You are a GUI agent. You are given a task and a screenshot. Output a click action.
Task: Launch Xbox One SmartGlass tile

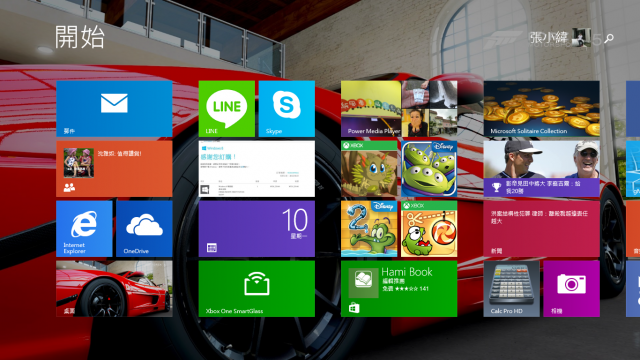[257, 289]
